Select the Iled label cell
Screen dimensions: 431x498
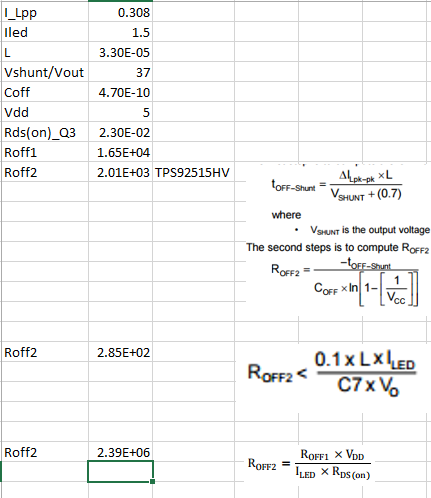click(x=45, y=32)
